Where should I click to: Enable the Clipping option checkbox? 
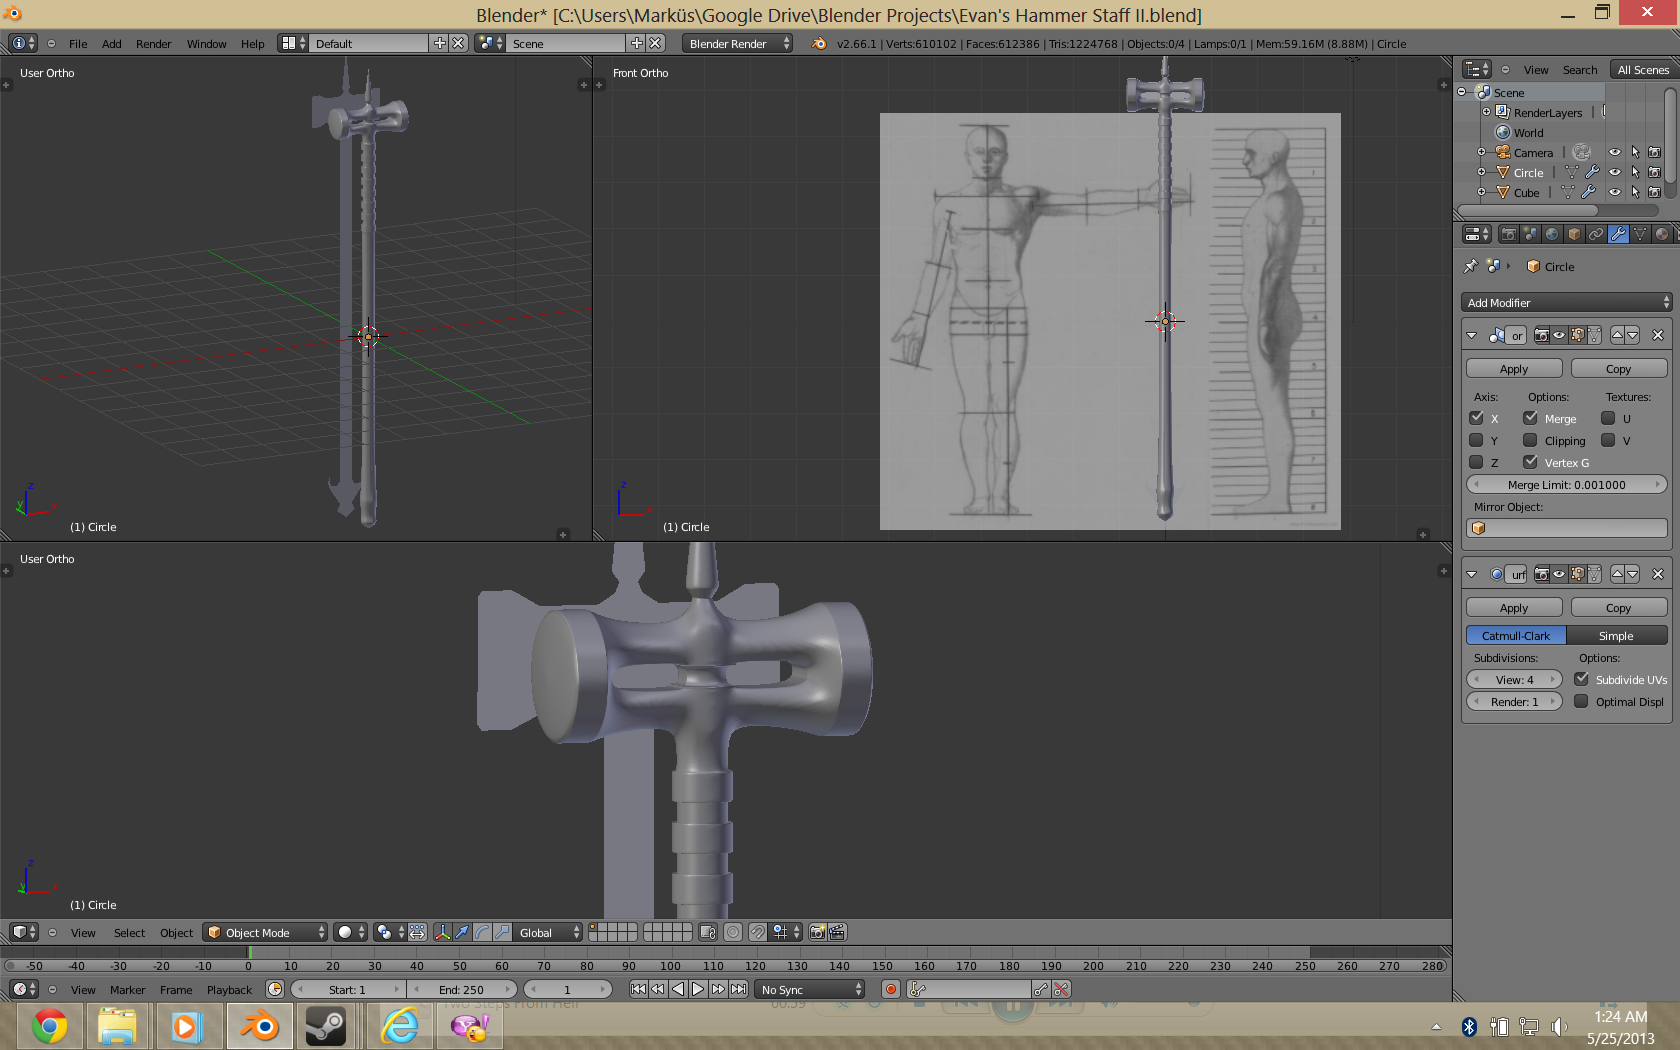tap(1530, 440)
